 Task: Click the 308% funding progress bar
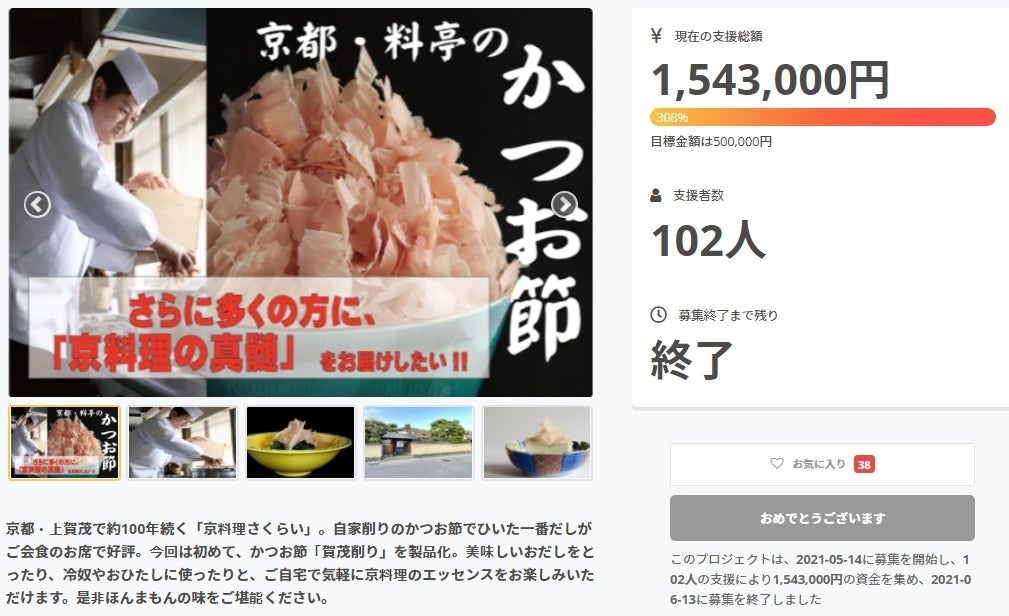pos(822,117)
